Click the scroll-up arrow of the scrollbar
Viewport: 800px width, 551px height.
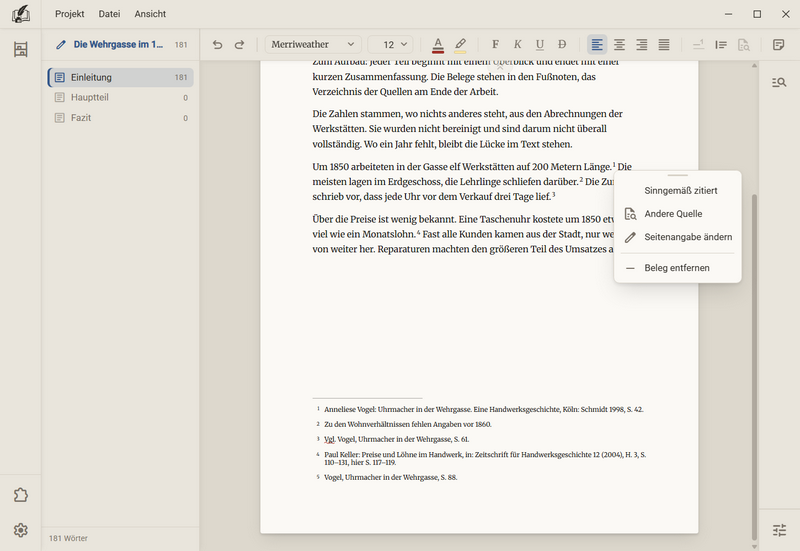tap(754, 66)
